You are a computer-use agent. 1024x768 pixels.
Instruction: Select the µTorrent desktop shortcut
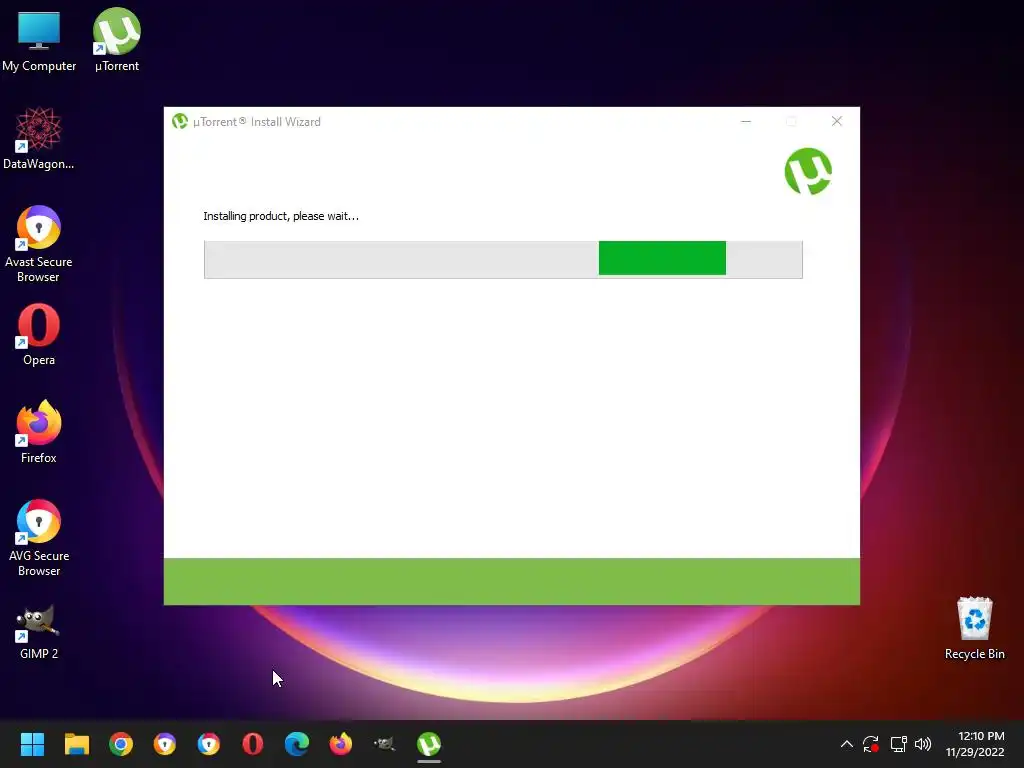click(x=116, y=40)
